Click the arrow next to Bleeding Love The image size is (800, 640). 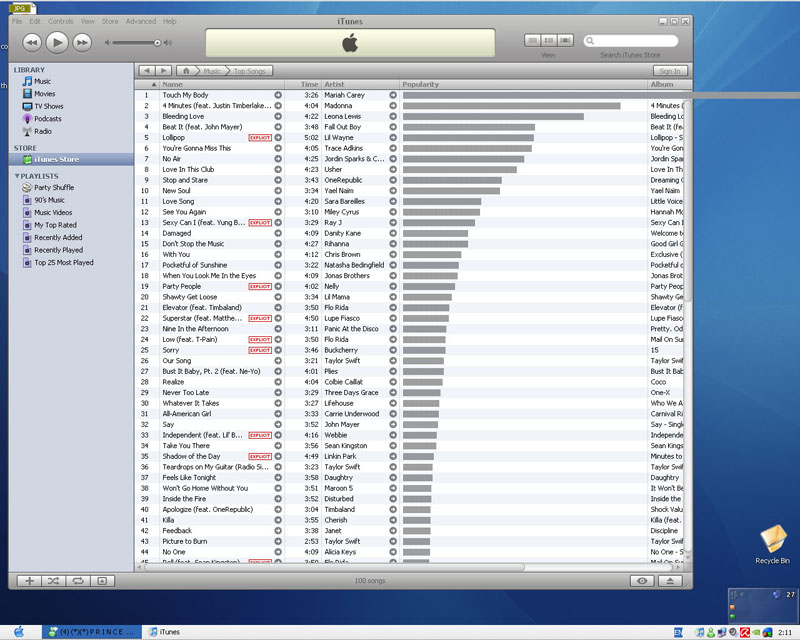(x=278, y=116)
